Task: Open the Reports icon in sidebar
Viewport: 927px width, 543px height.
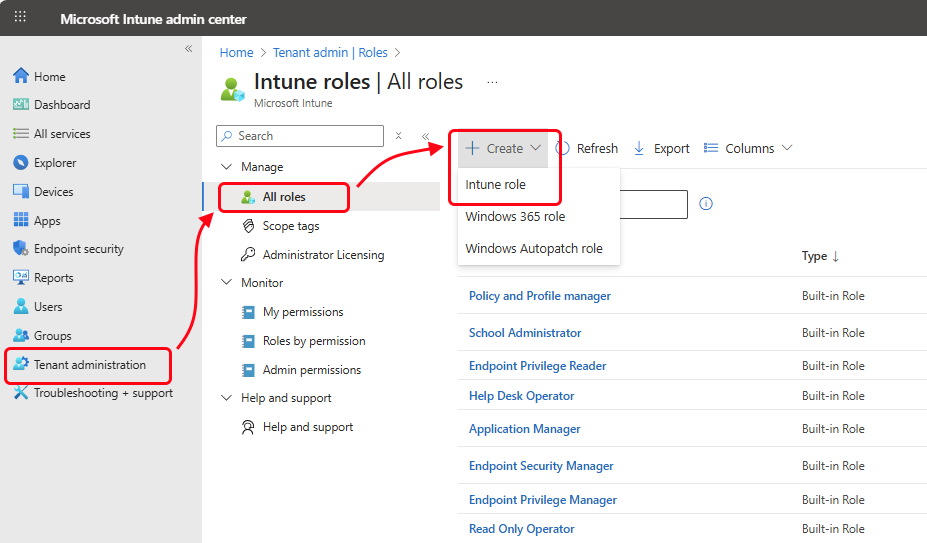Action: pyautogui.click(x=21, y=278)
